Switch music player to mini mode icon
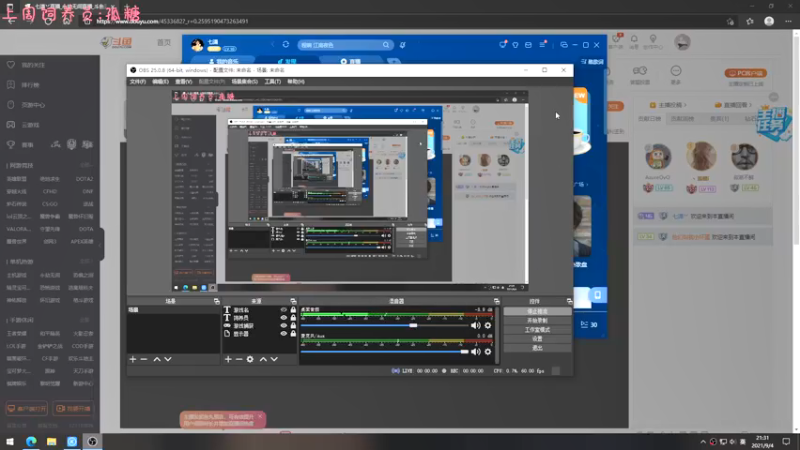This screenshot has width=800, height=450. (x=564, y=45)
